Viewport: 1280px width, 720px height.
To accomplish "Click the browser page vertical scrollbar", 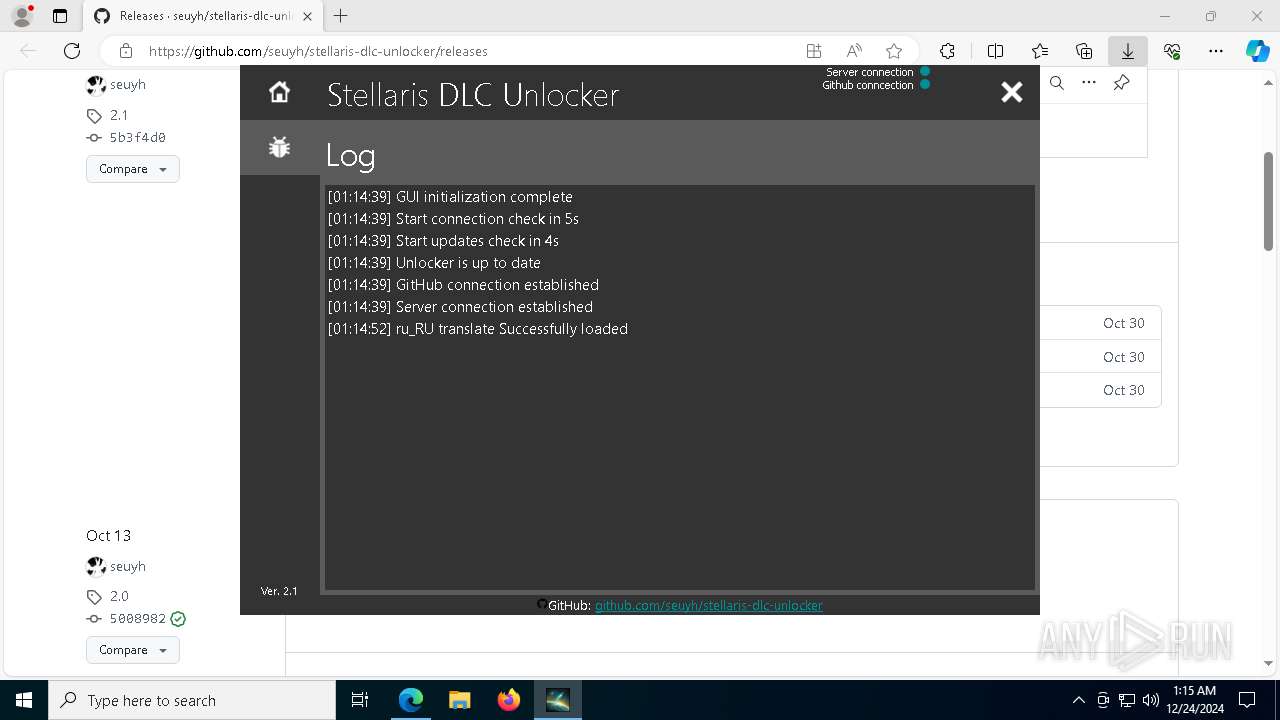I will click(x=1268, y=200).
